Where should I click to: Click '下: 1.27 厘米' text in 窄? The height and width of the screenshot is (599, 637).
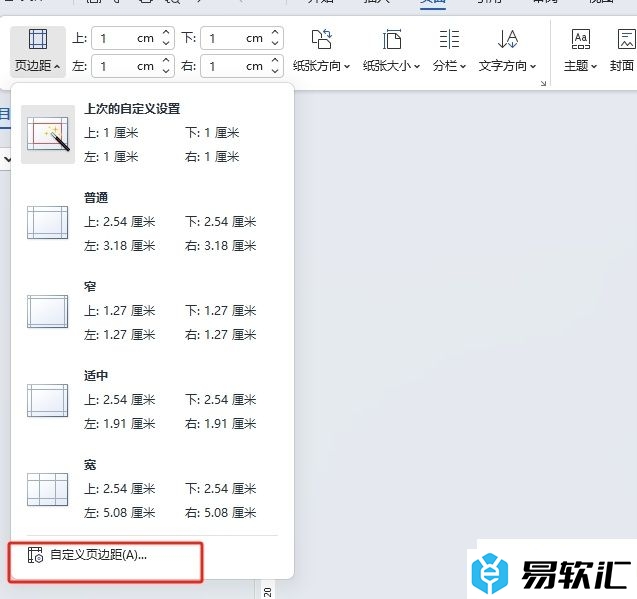click(220, 311)
